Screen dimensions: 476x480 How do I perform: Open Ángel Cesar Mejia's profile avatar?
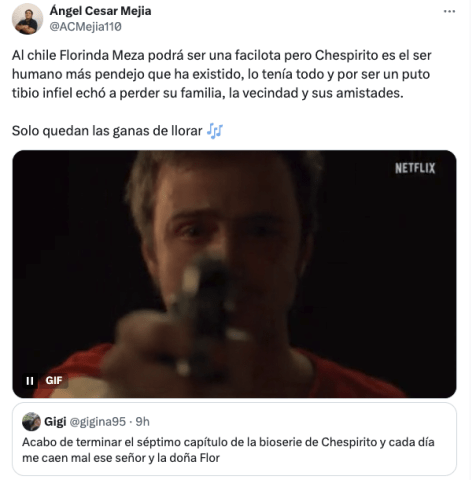click(27, 19)
